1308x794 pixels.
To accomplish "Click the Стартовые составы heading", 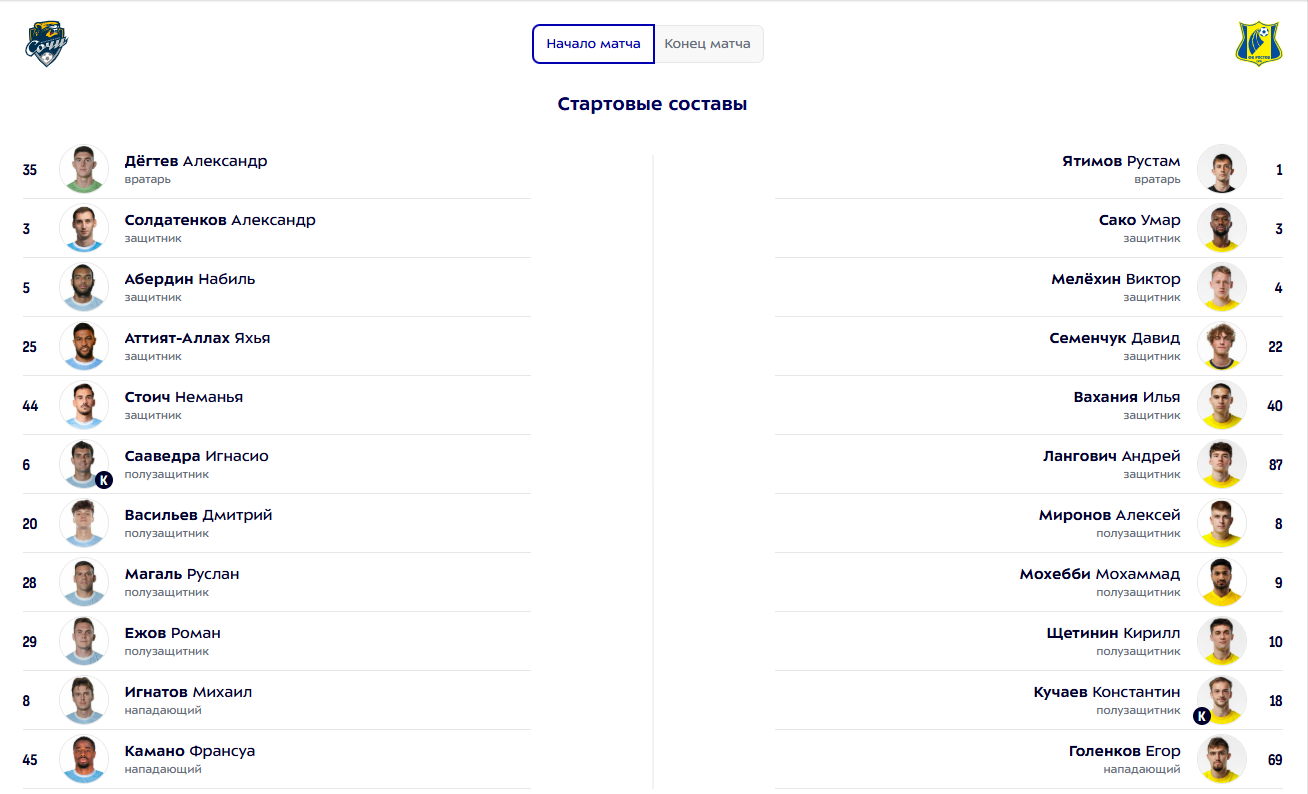I will [652, 104].
